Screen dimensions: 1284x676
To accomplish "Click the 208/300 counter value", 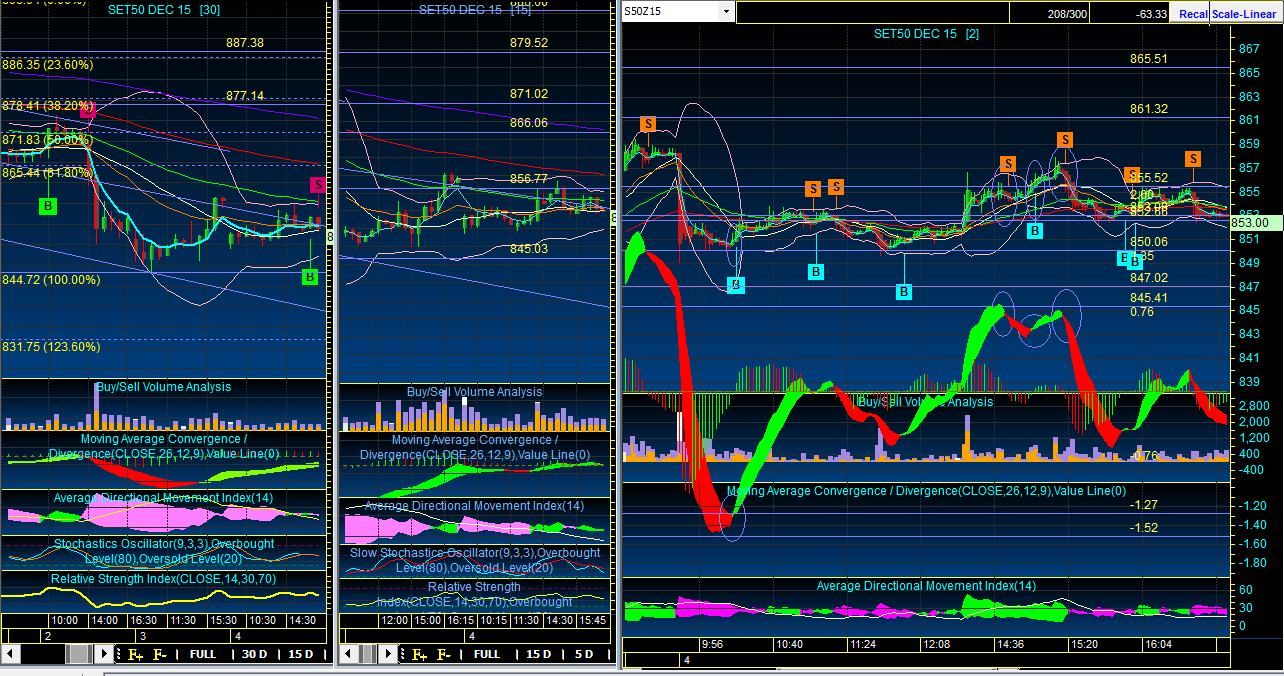I will tap(1067, 14).
